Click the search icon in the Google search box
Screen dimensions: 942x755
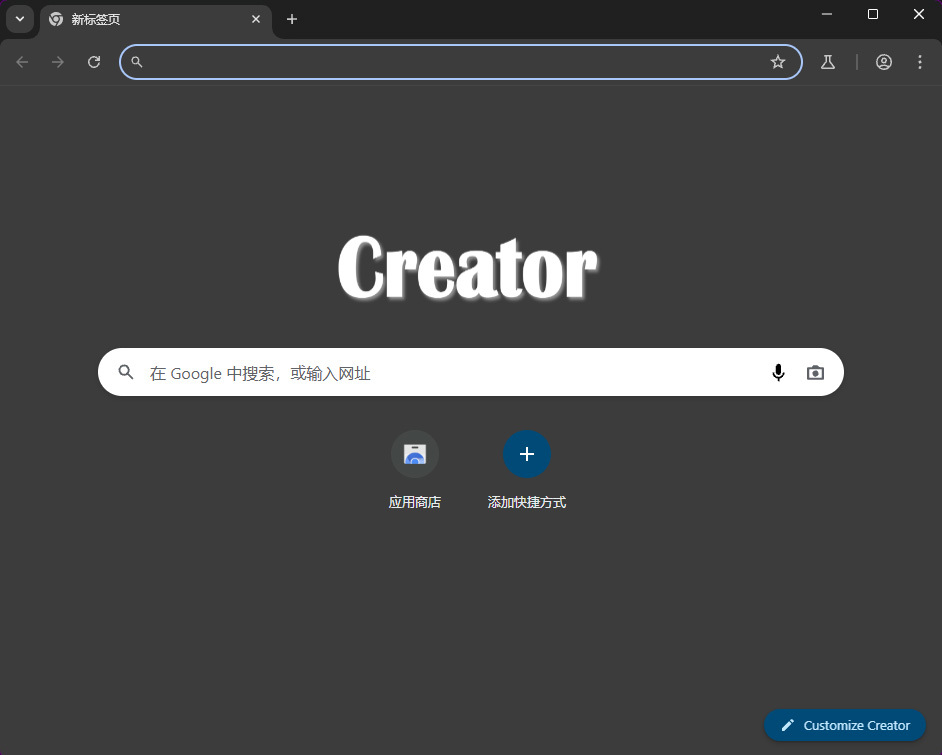coord(126,372)
